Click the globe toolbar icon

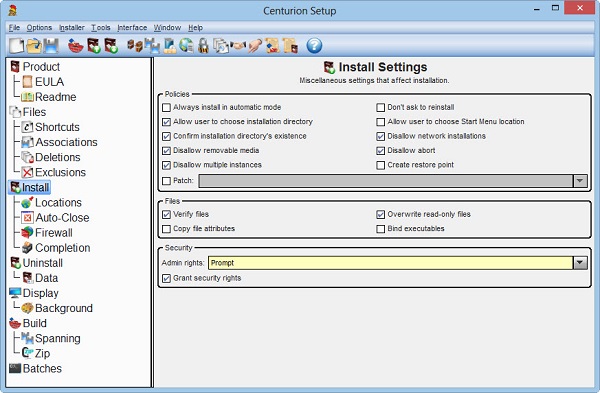coord(186,46)
